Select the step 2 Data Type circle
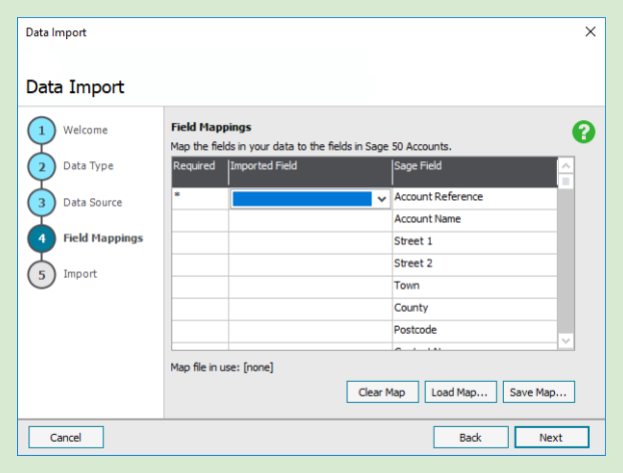 pyautogui.click(x=41, y=167)
